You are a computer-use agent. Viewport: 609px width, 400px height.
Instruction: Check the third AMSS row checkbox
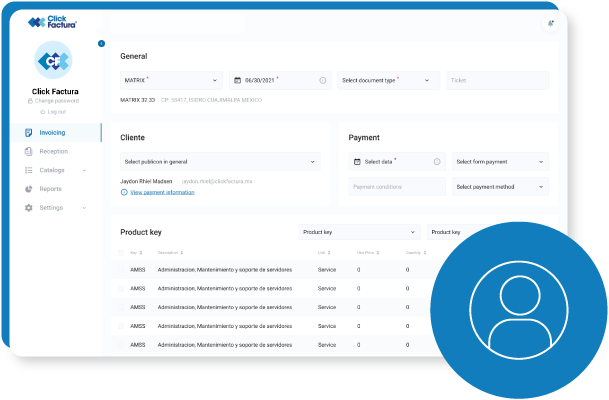(121, 307)
